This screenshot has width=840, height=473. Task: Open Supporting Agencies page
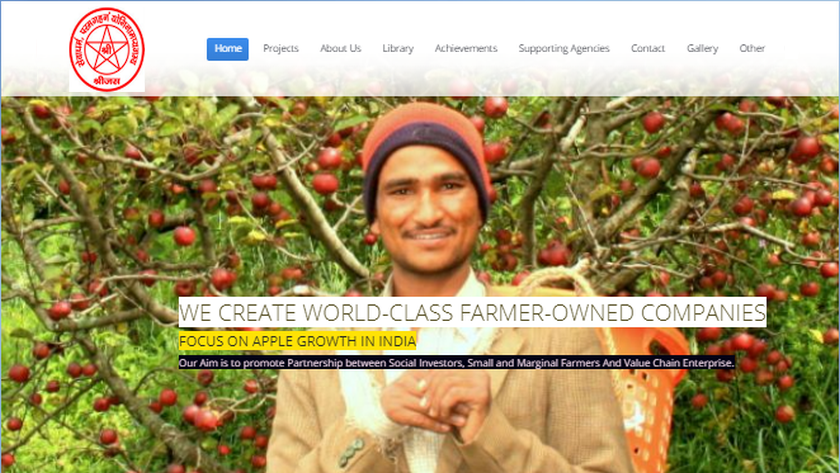tap(564, 49)
